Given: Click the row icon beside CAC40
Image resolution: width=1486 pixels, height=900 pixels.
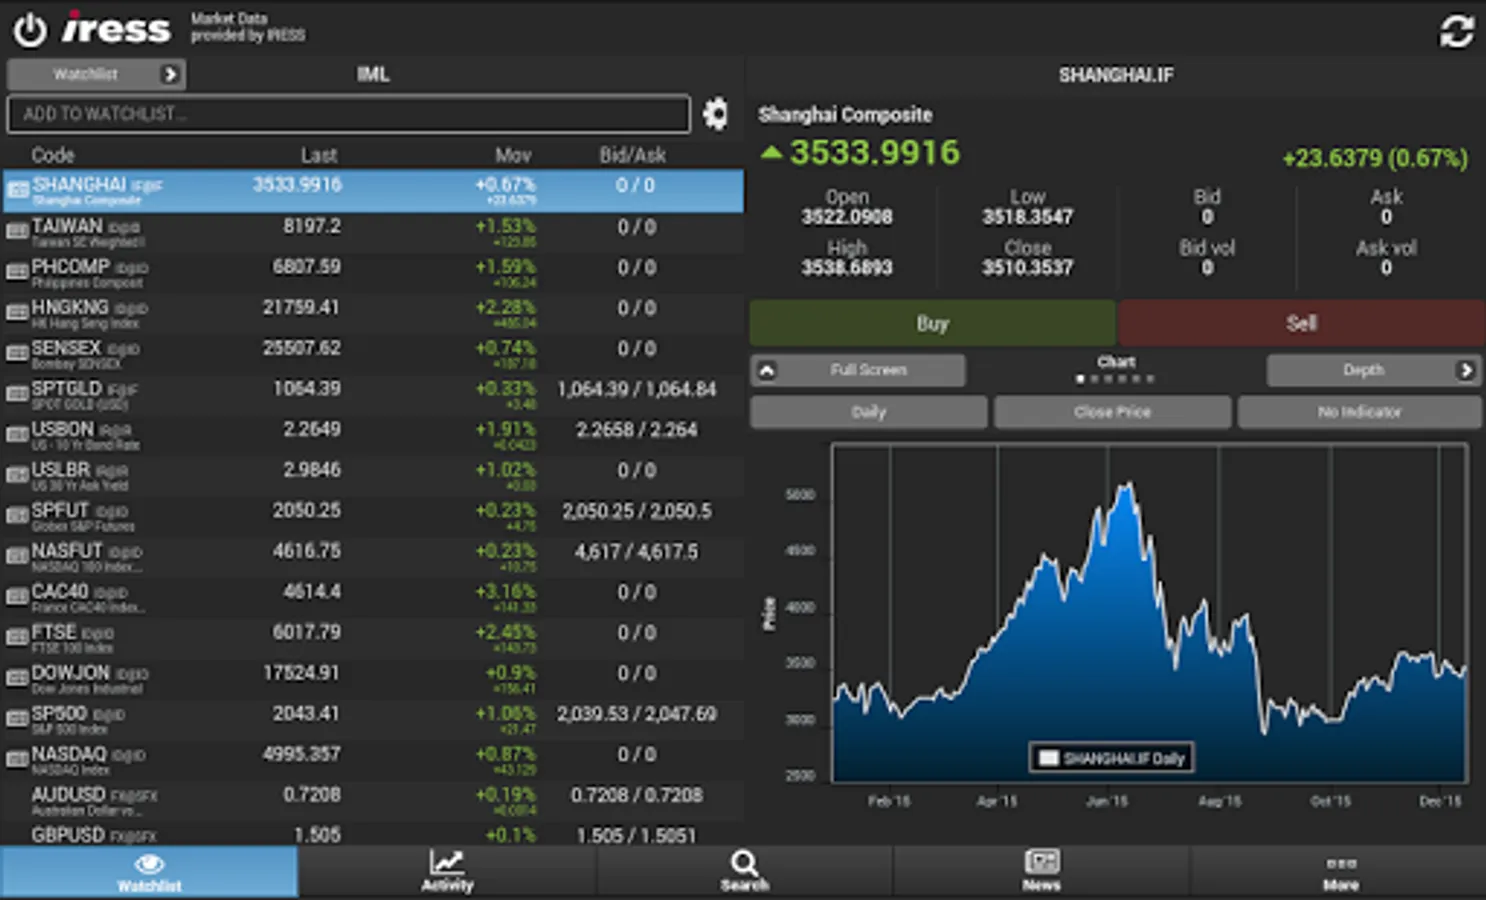Looking at the screenshot, I should (17, 596).
